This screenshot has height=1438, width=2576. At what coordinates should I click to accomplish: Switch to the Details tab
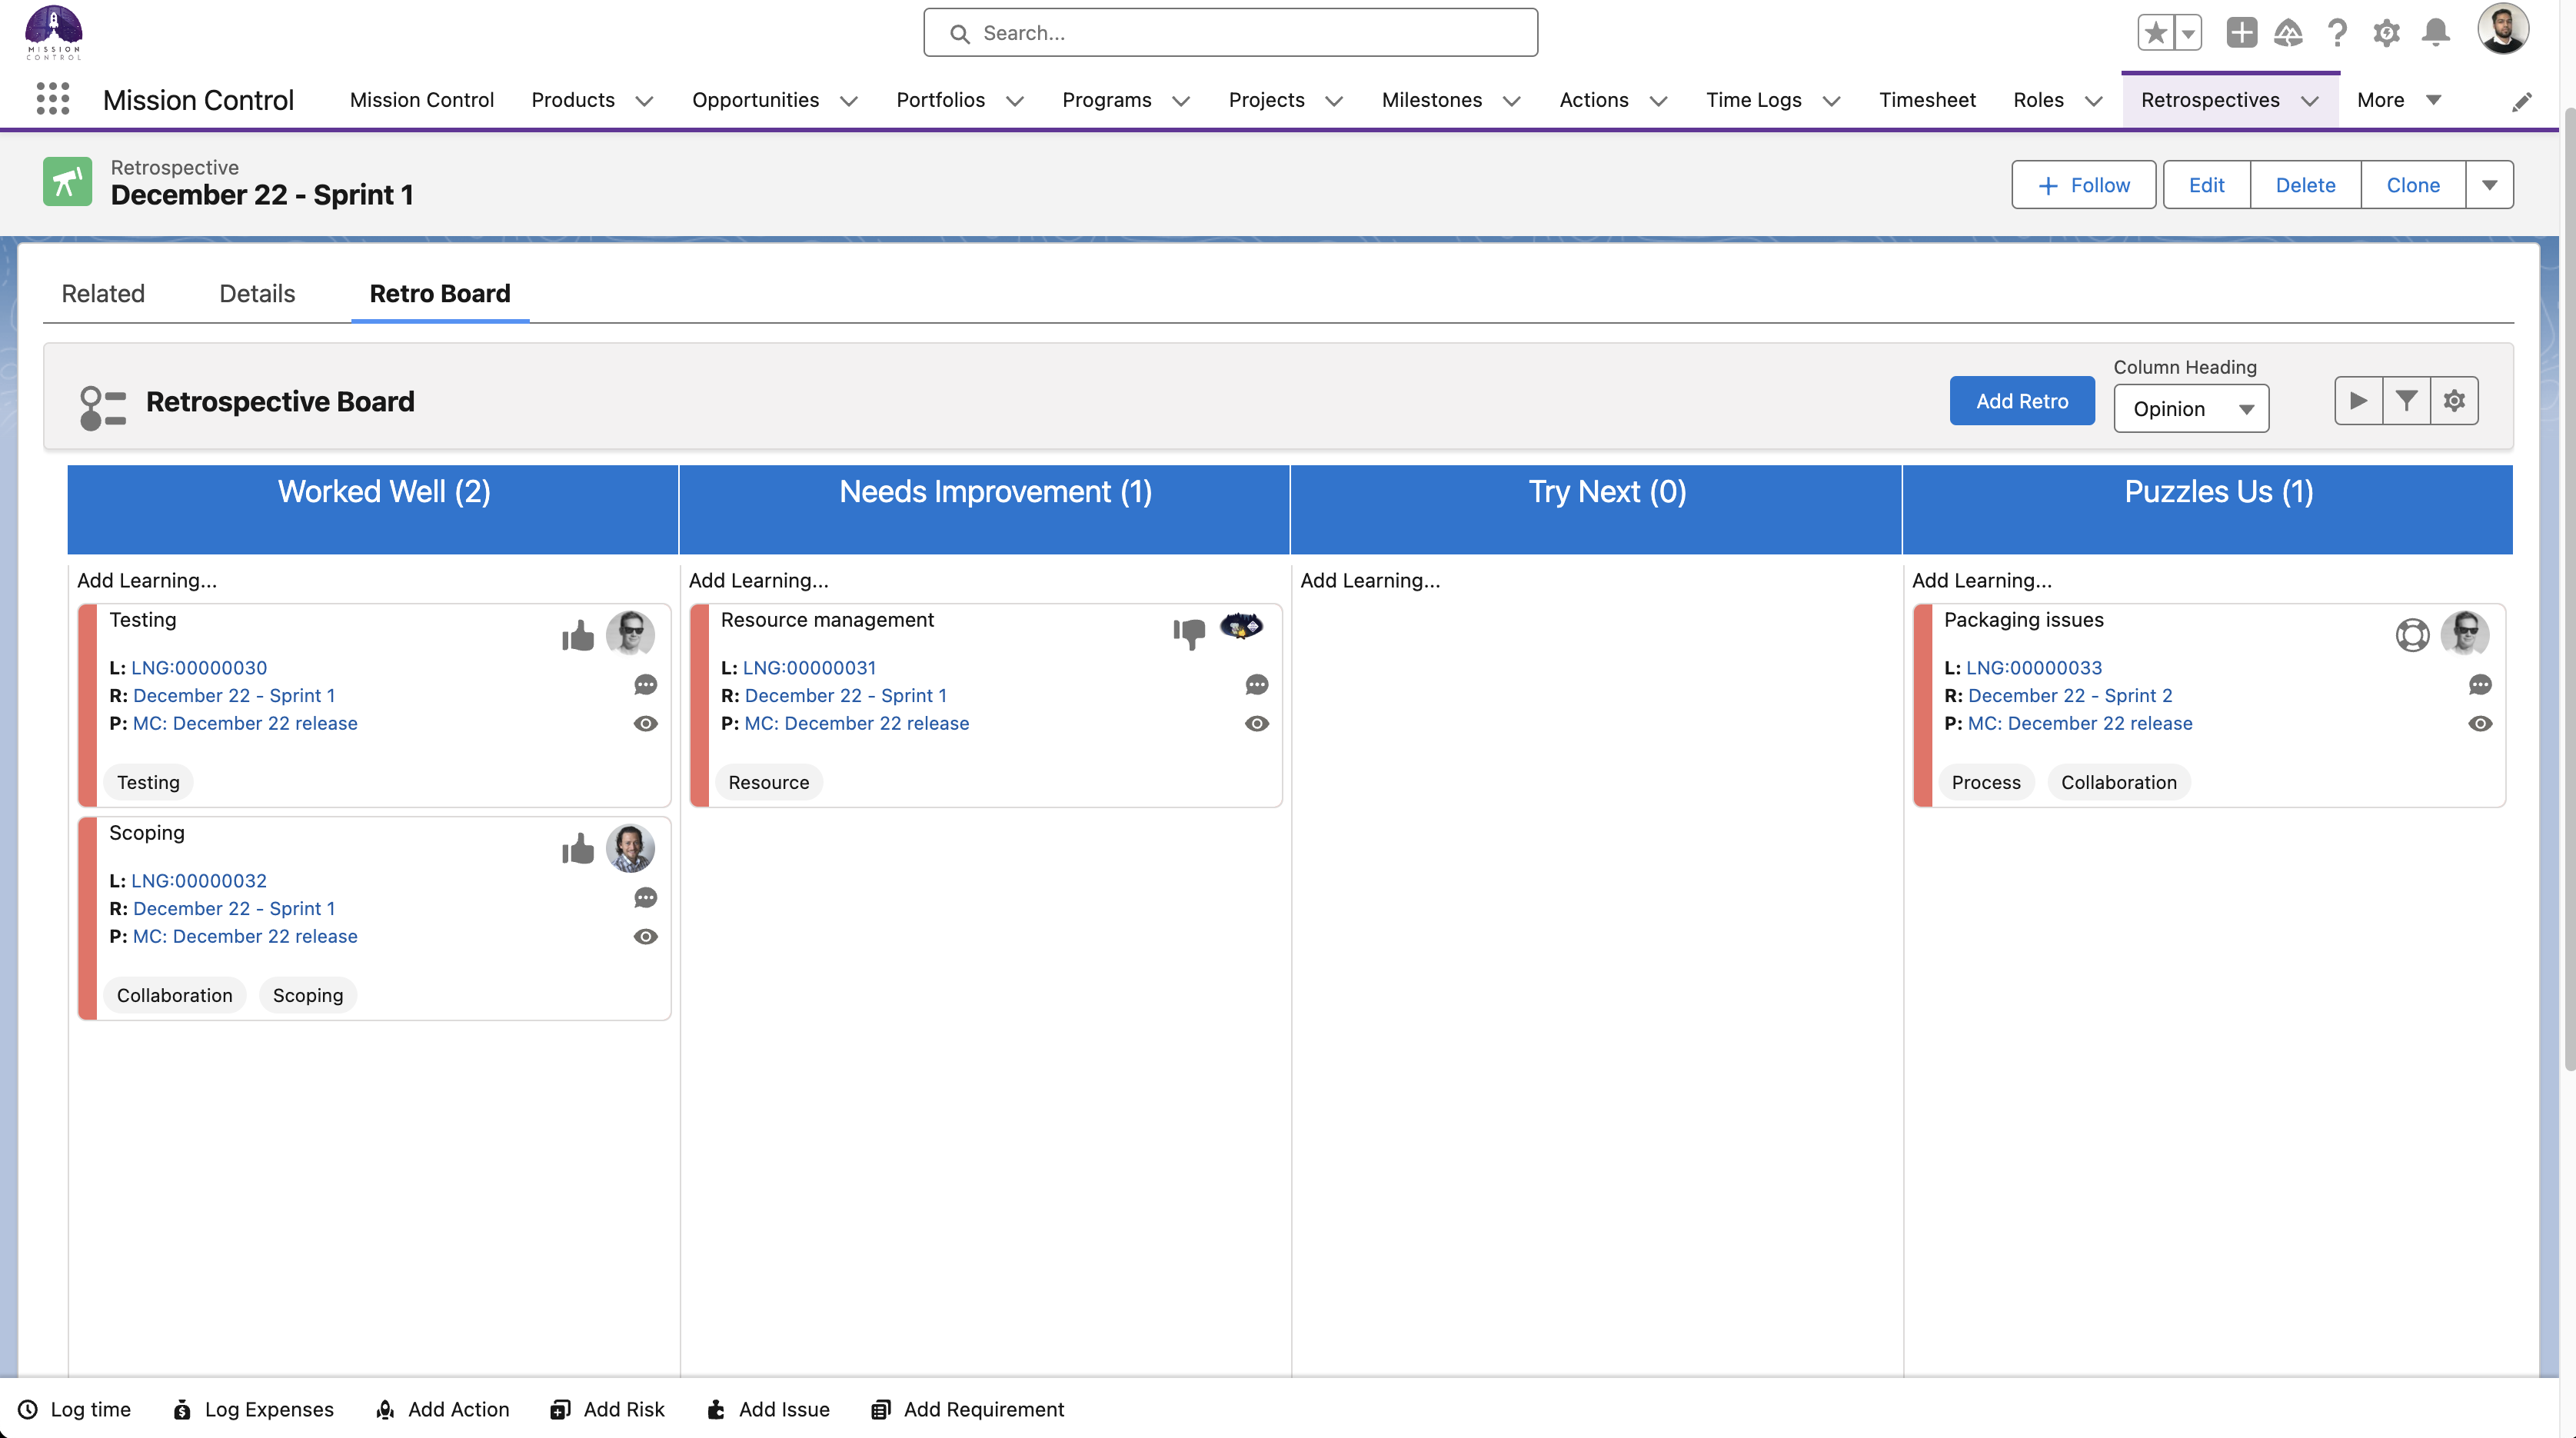click(257, 294)
